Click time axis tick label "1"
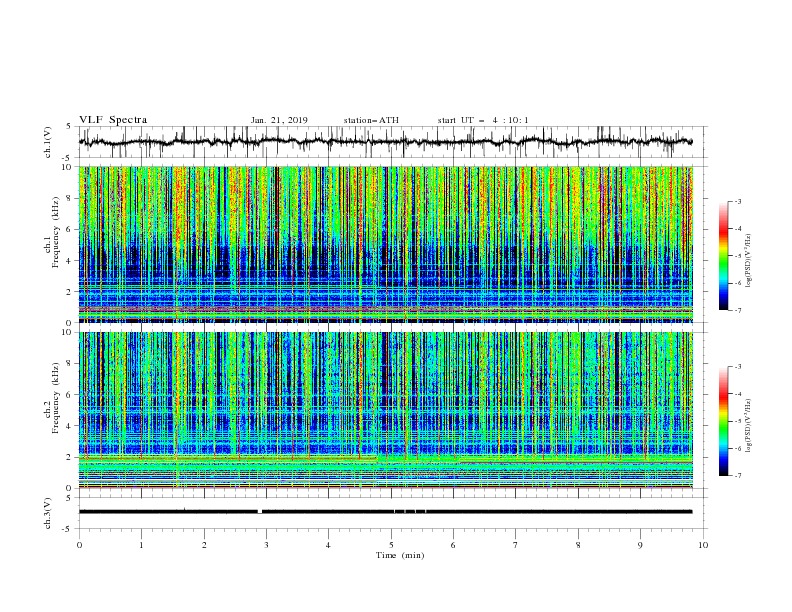 141,545
